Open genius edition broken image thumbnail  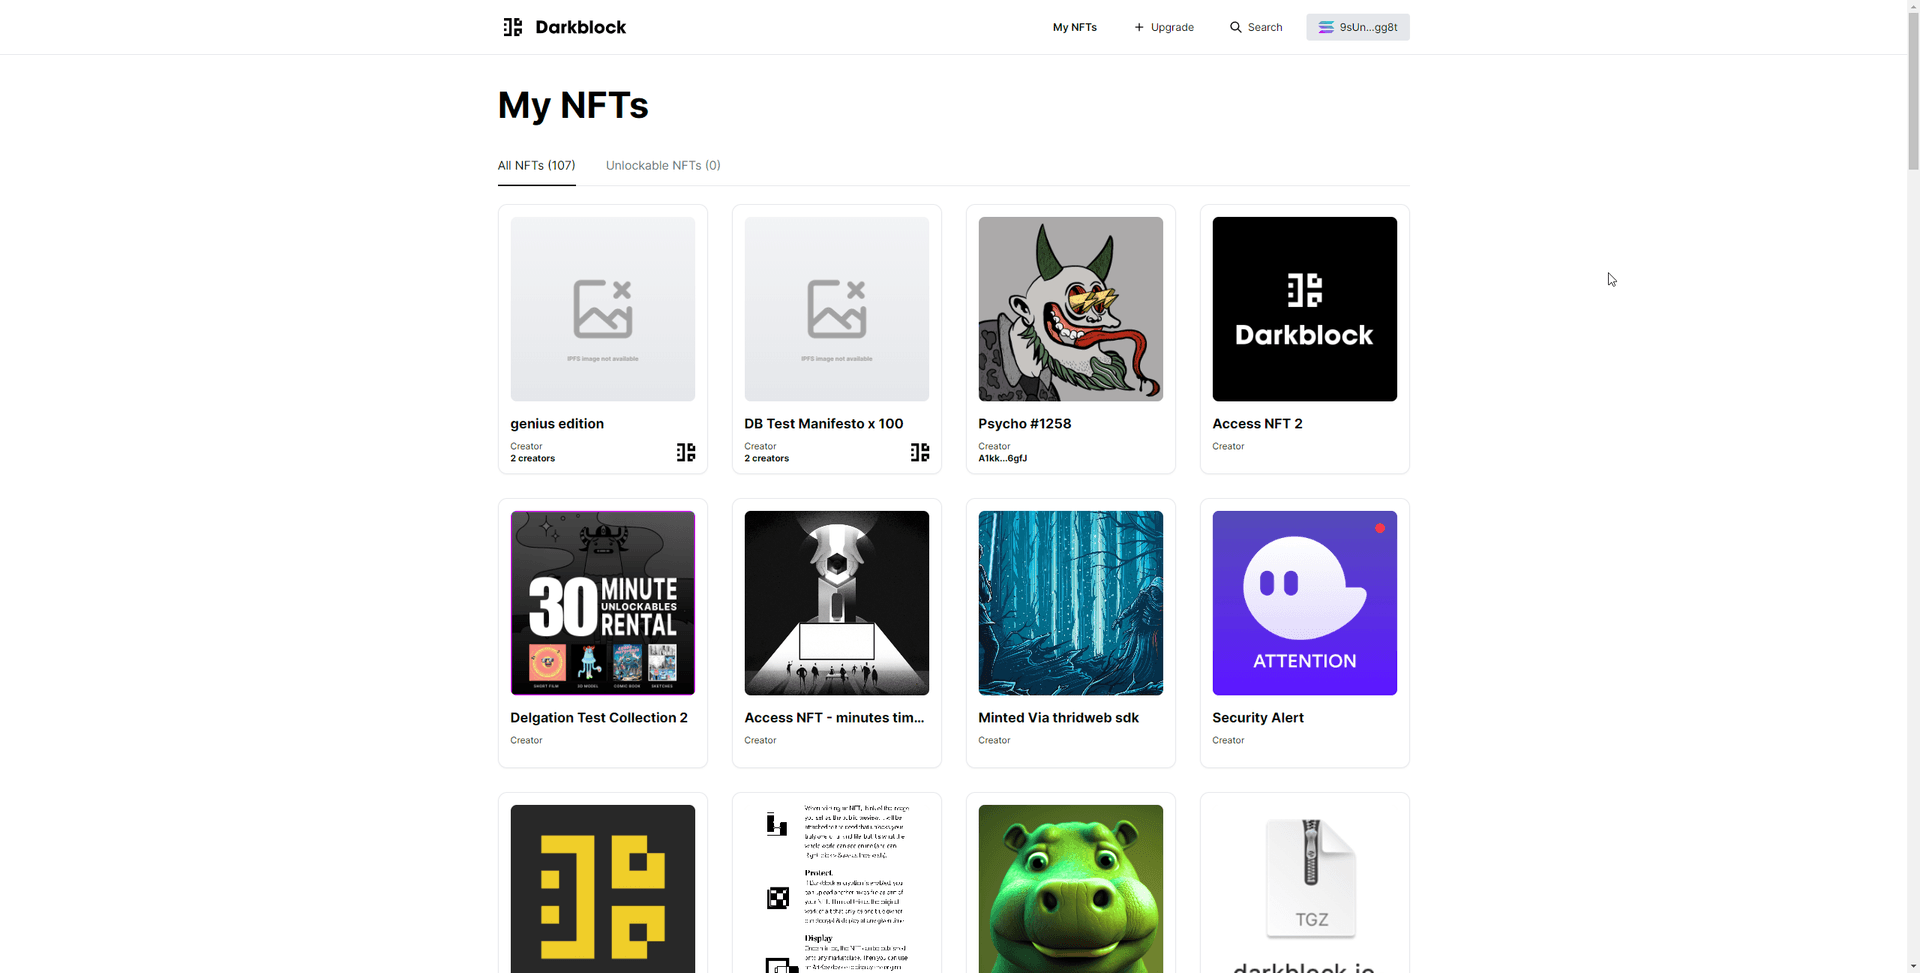[x=602, y=309]
